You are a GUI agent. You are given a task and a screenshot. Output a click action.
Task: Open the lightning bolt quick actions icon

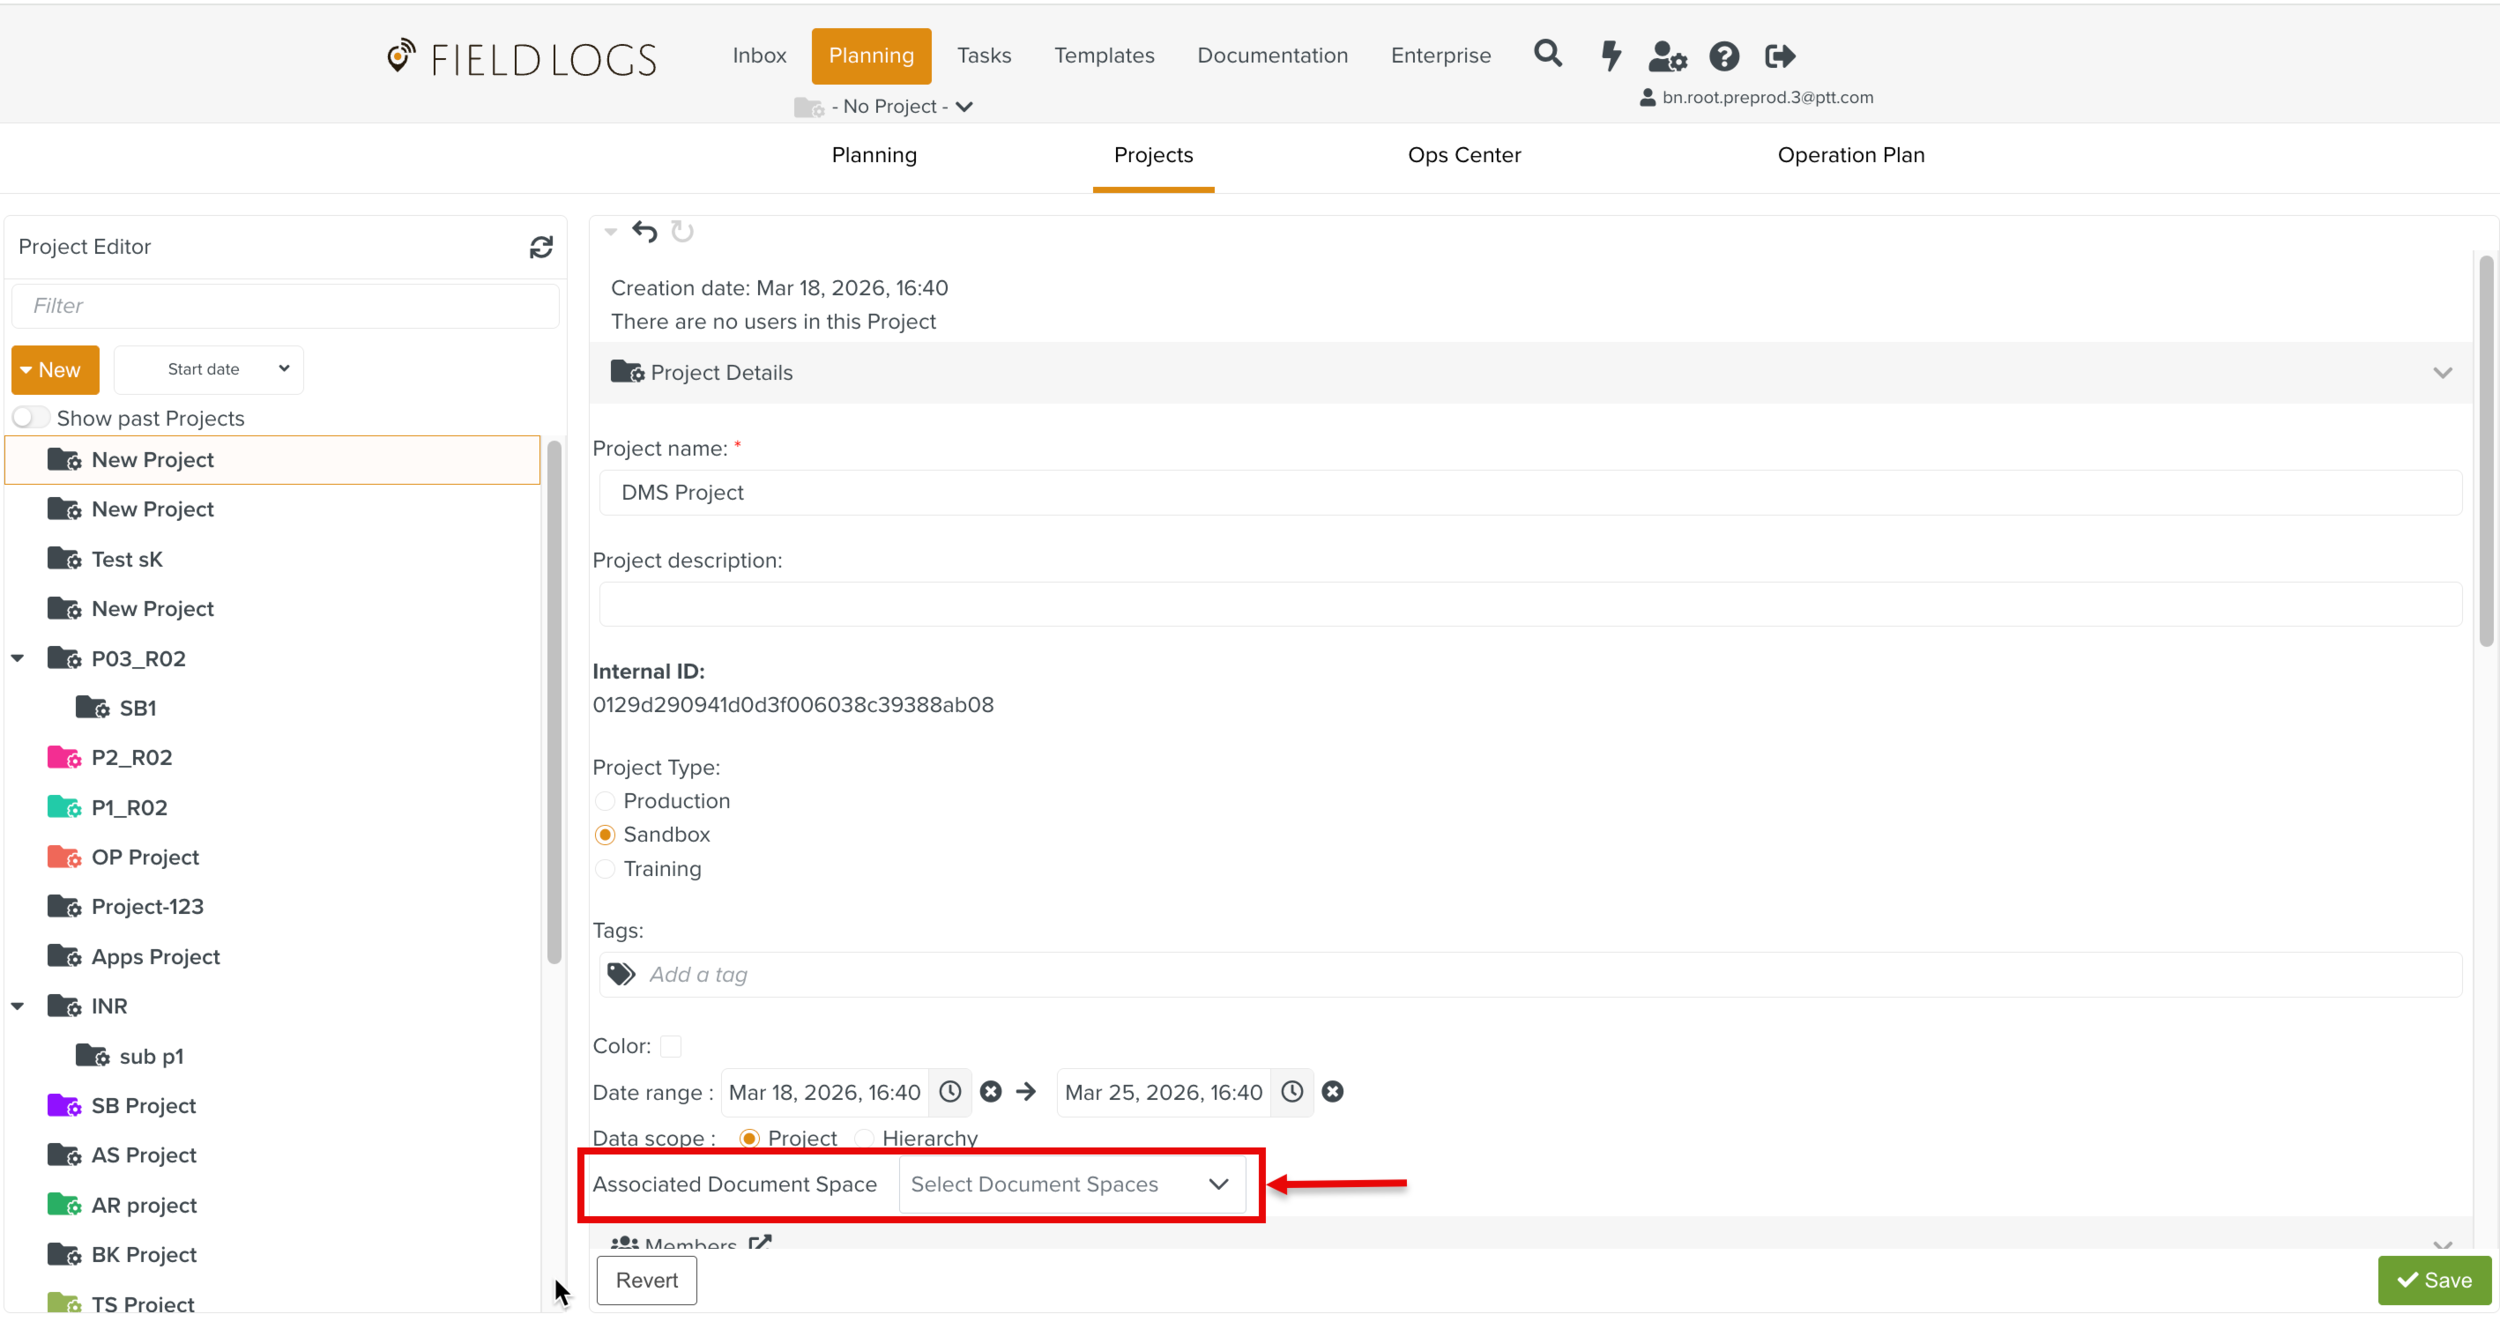point(1610,55)
